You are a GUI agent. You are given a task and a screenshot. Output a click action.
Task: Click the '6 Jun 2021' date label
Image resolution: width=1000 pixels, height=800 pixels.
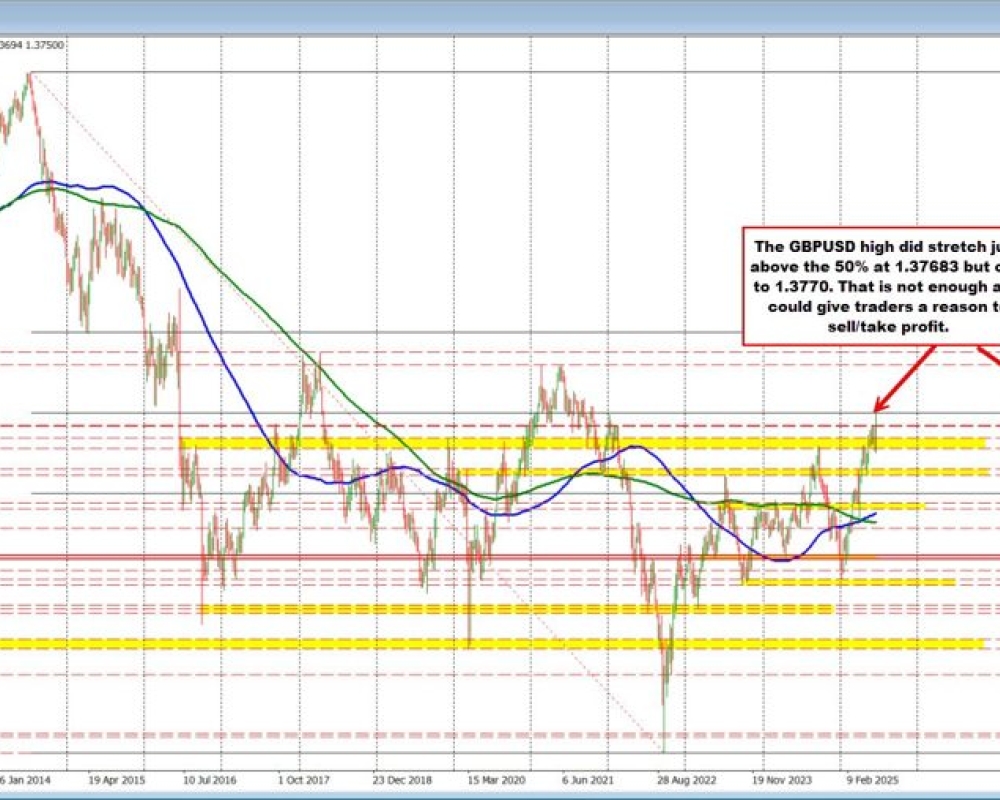589,780
